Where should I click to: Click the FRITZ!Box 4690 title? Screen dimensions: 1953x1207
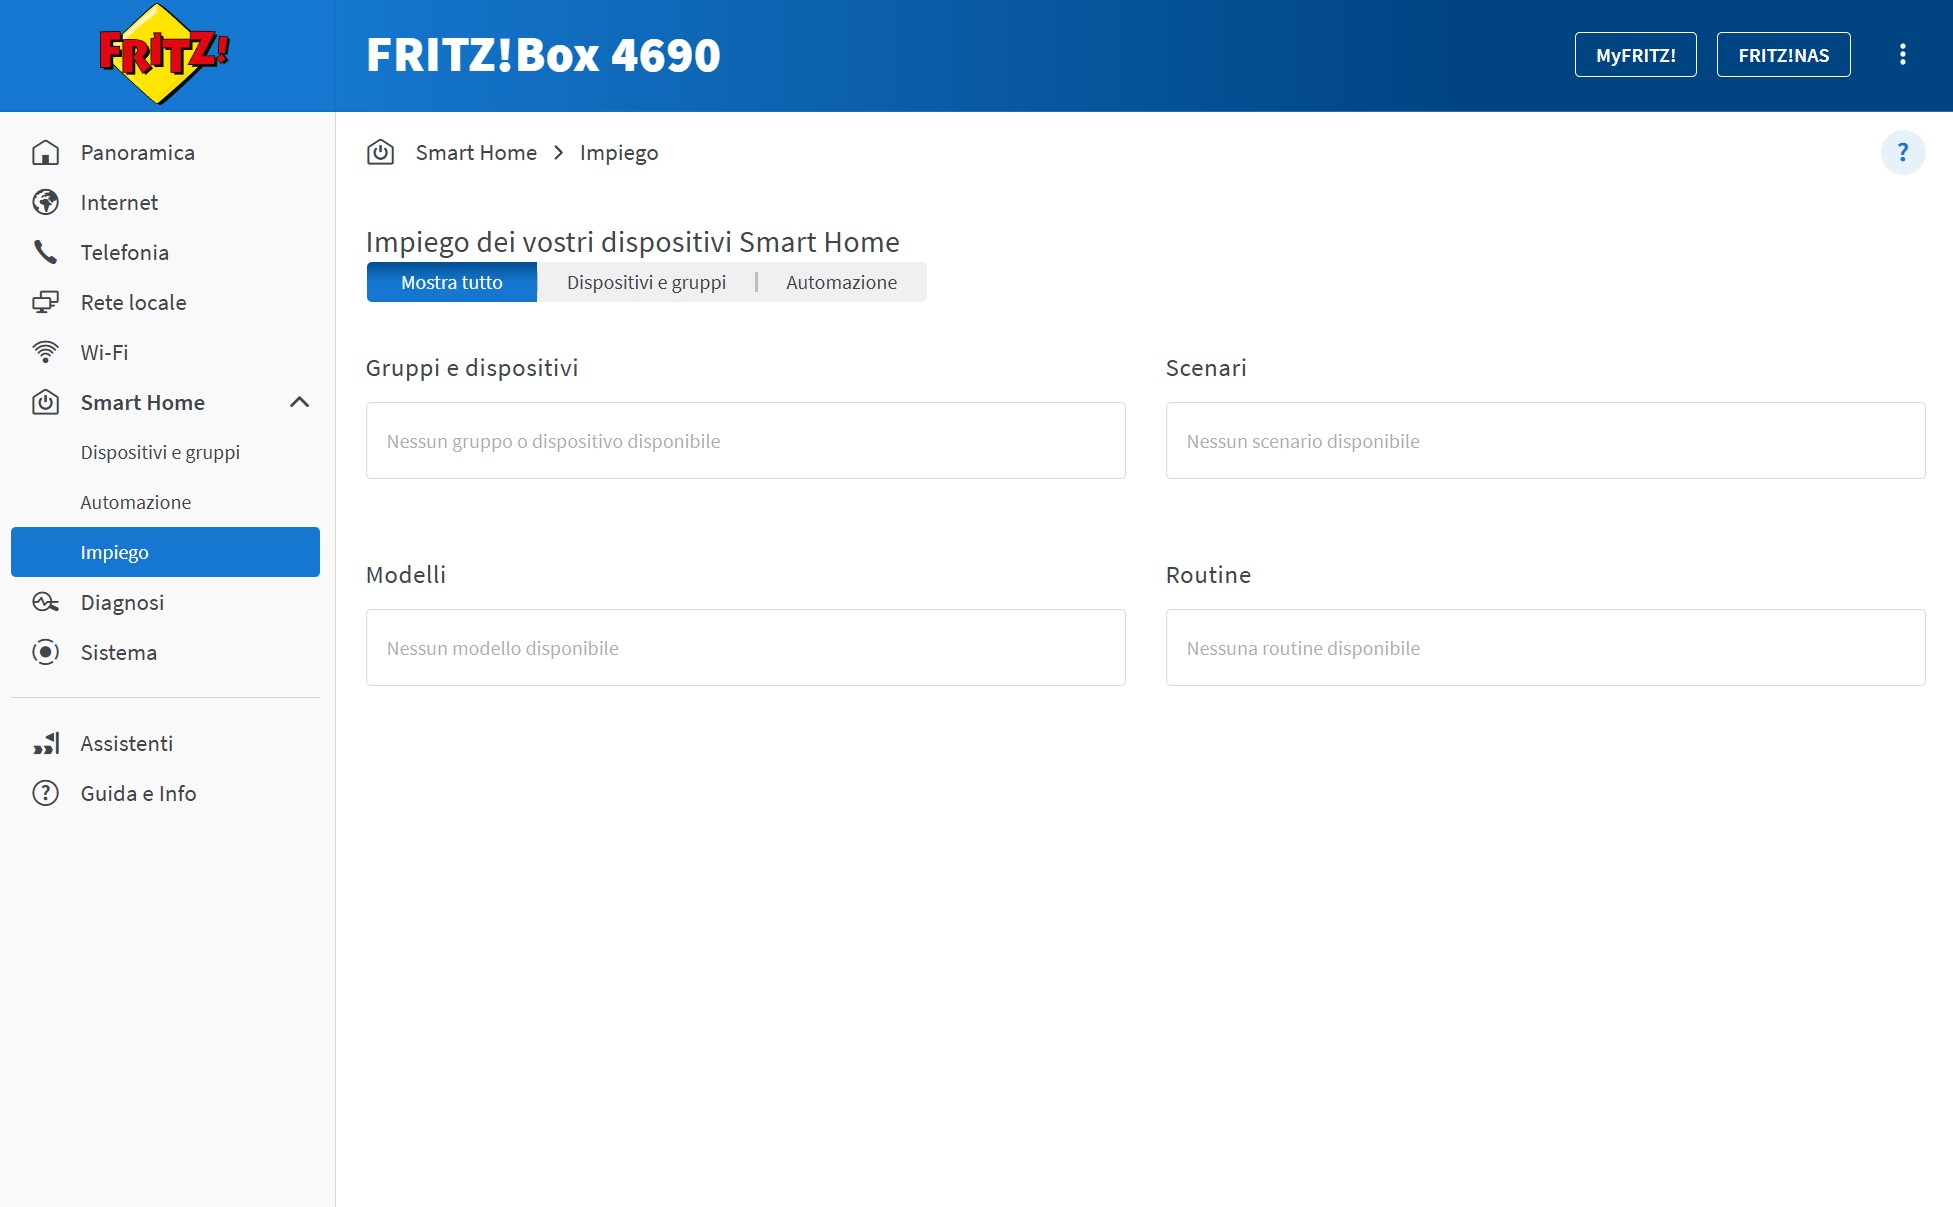[543, 55]
